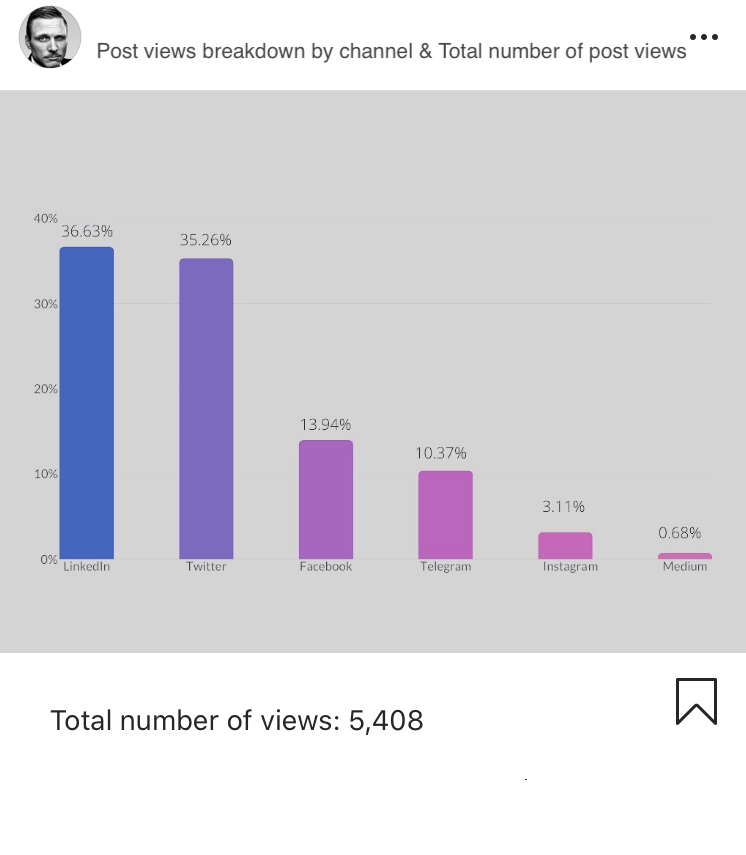Click the Twitter axis label
The width and height of the screenshot is (746, 855).
point(206,567)
